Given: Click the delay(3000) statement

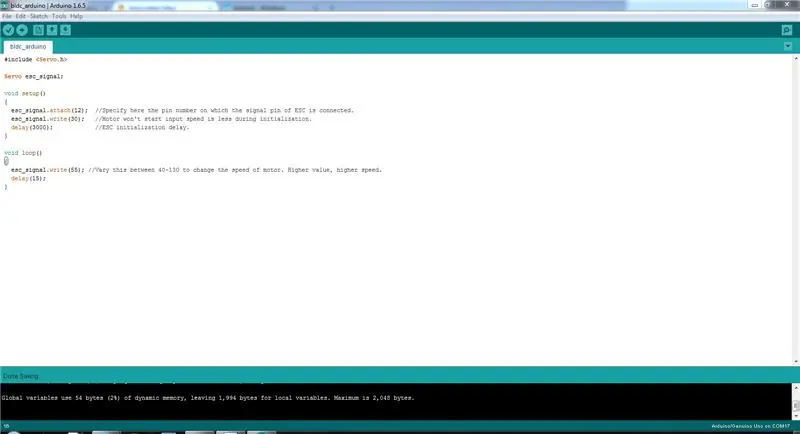Looking at the screenshot, I should 32,128.
